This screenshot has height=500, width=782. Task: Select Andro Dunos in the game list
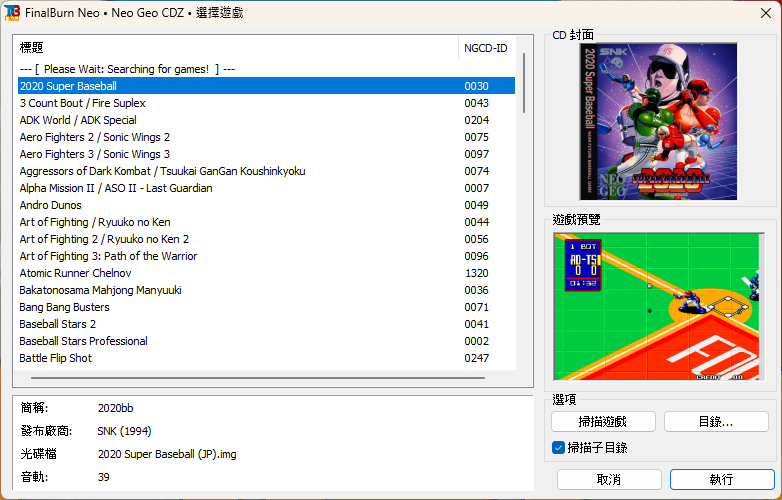click(x=266, y=205)
